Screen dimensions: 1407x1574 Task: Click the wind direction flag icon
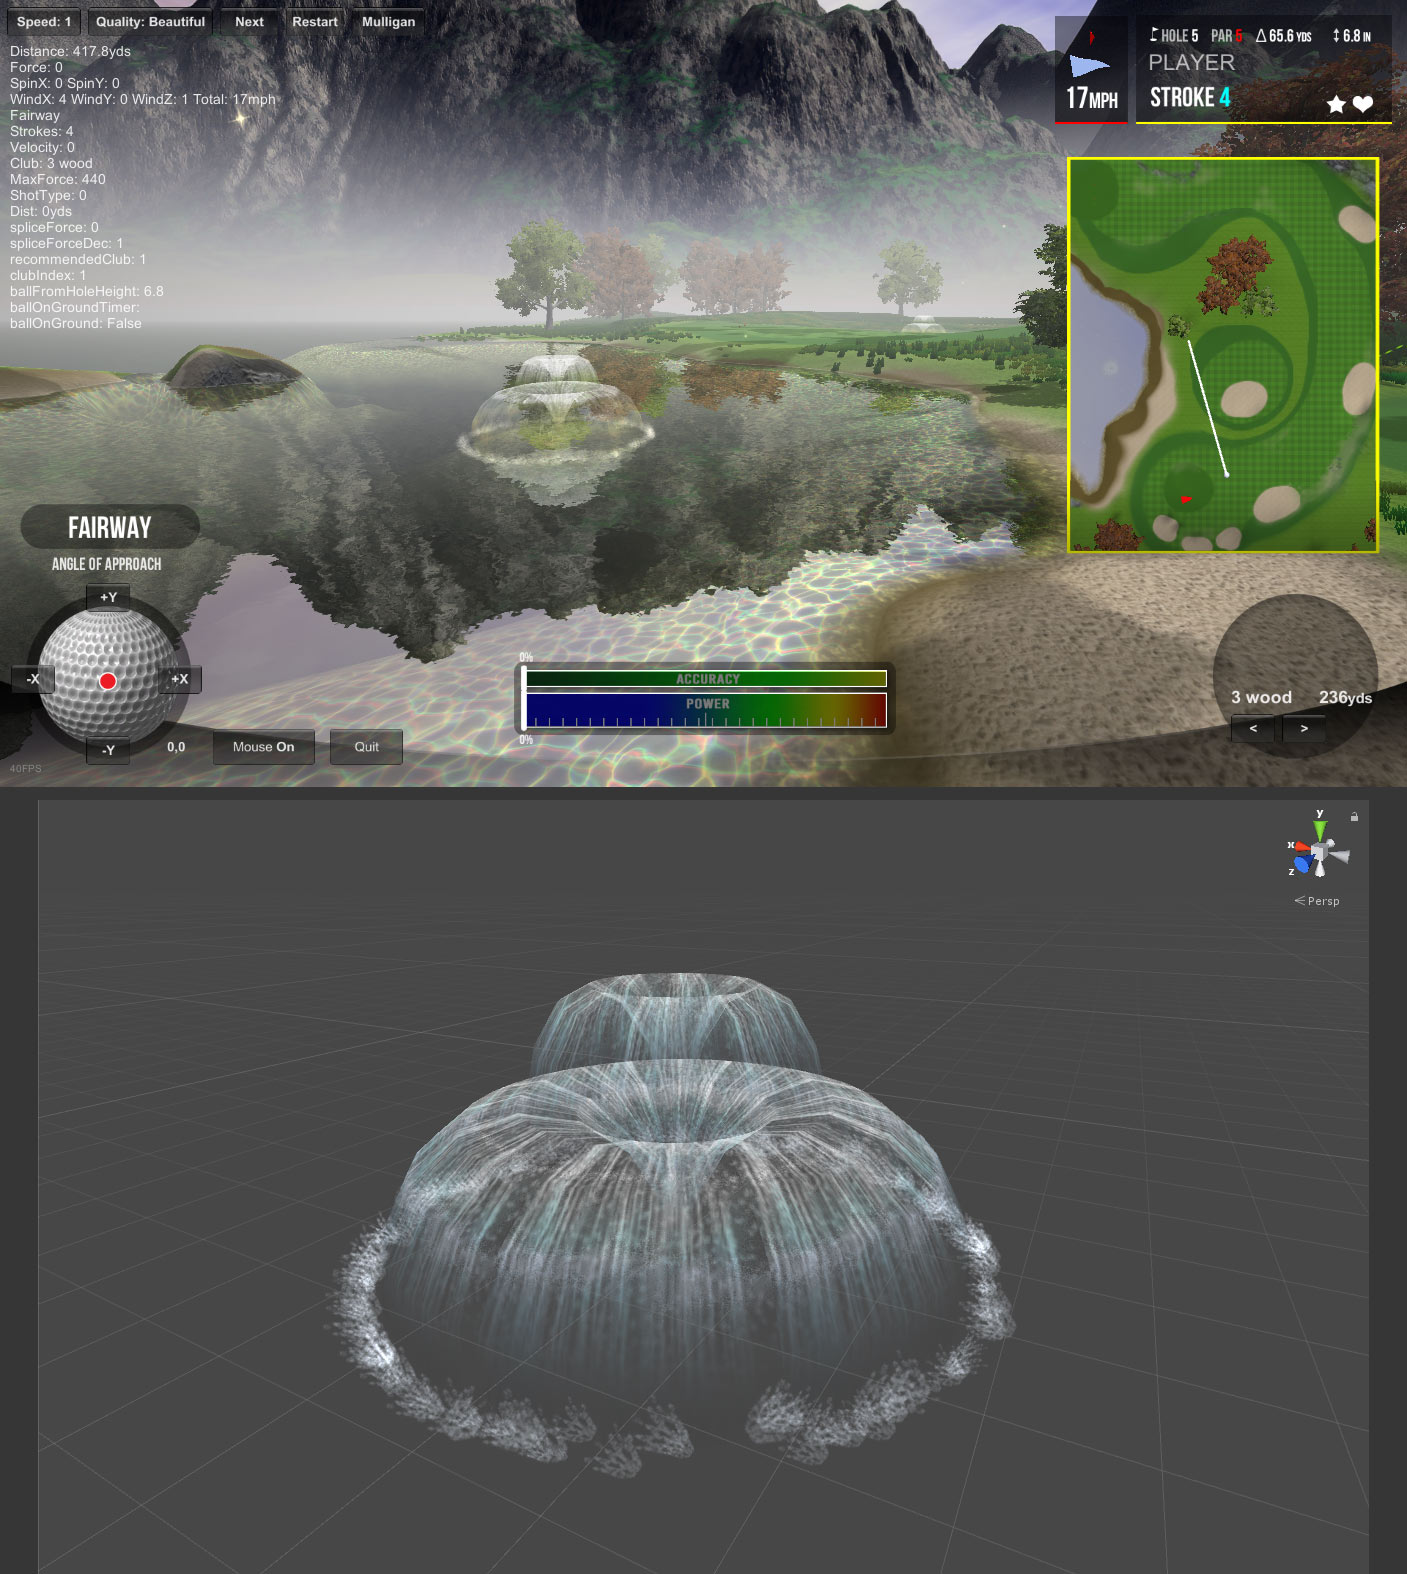[1088, 66]
